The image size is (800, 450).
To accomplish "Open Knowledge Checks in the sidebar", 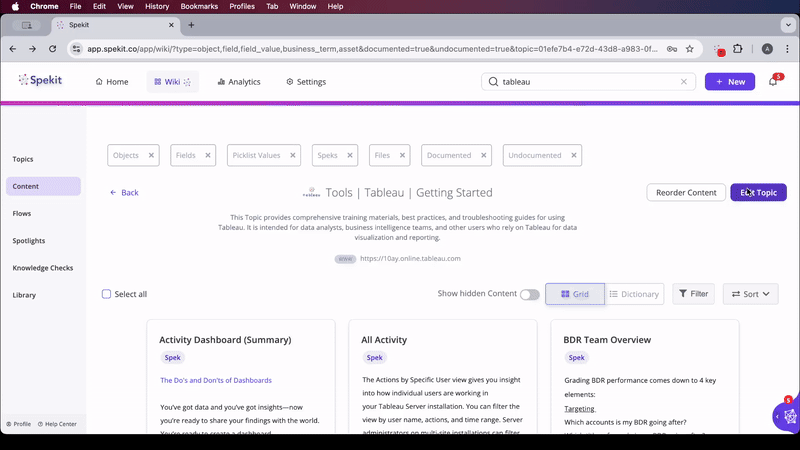I will click(x=43, y=268).
